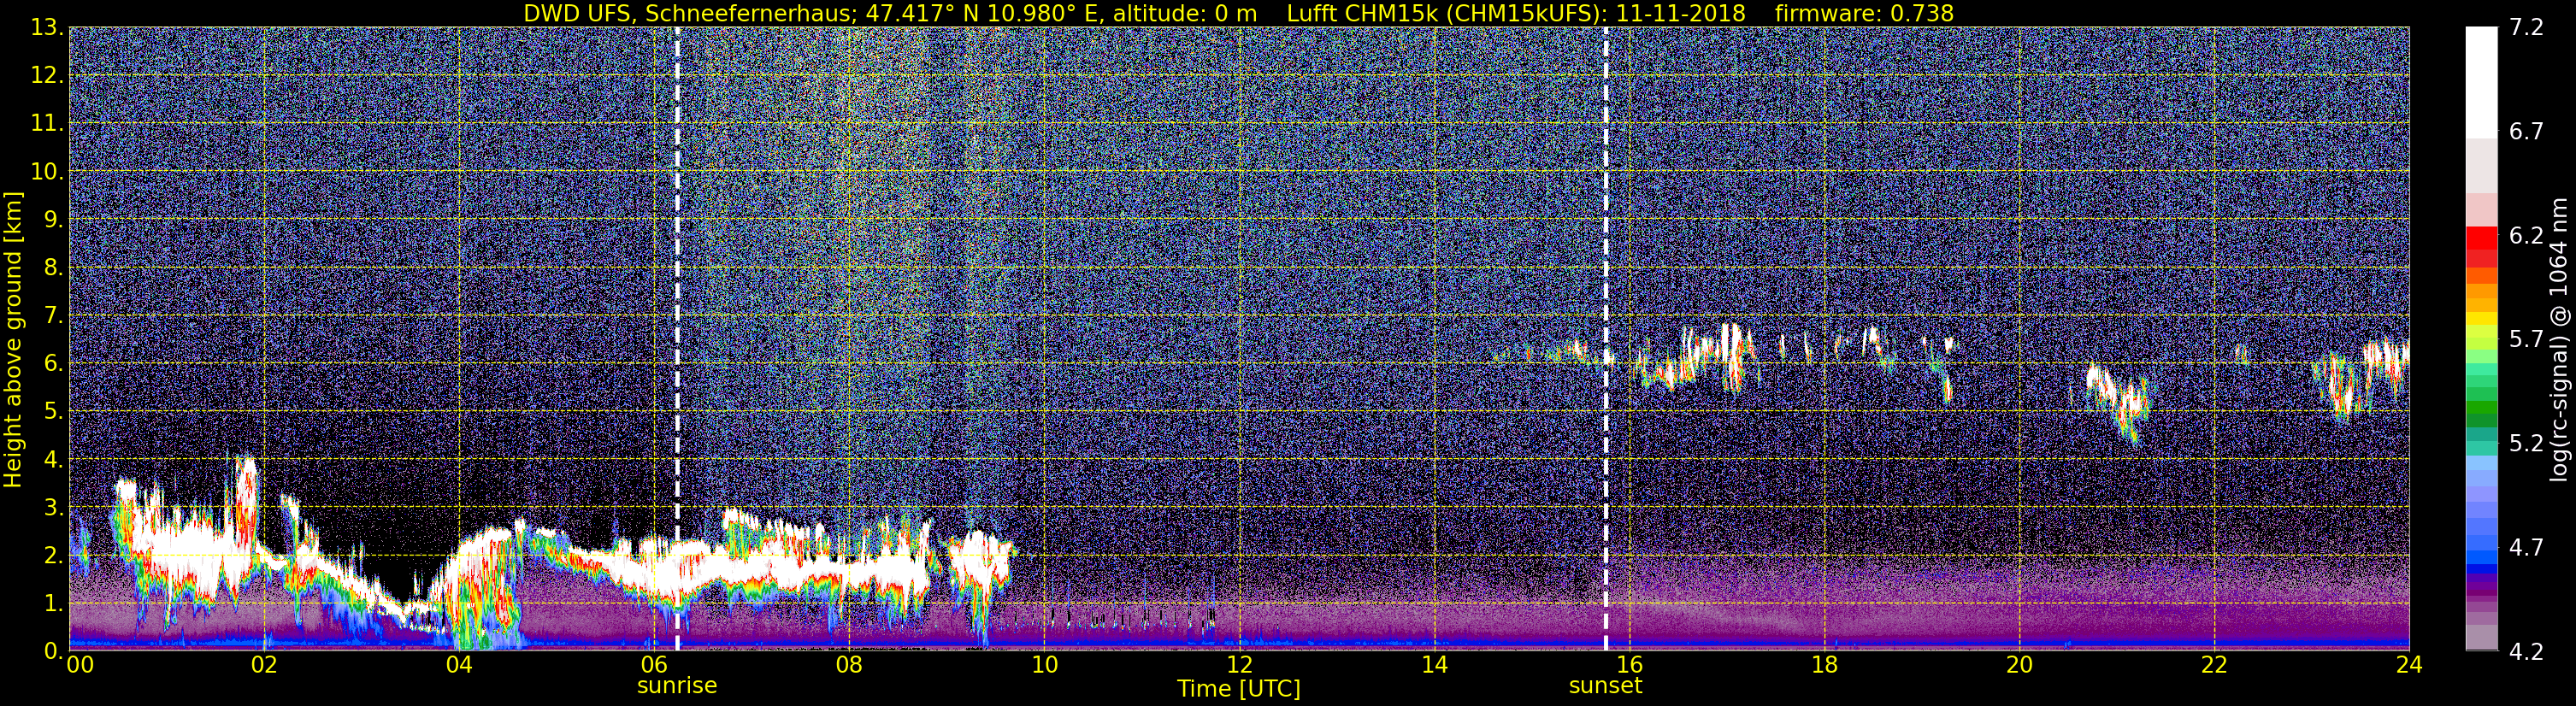Click the y-axis tick label '13.'
Screen dimensions: 2576x706
point(47,28)
